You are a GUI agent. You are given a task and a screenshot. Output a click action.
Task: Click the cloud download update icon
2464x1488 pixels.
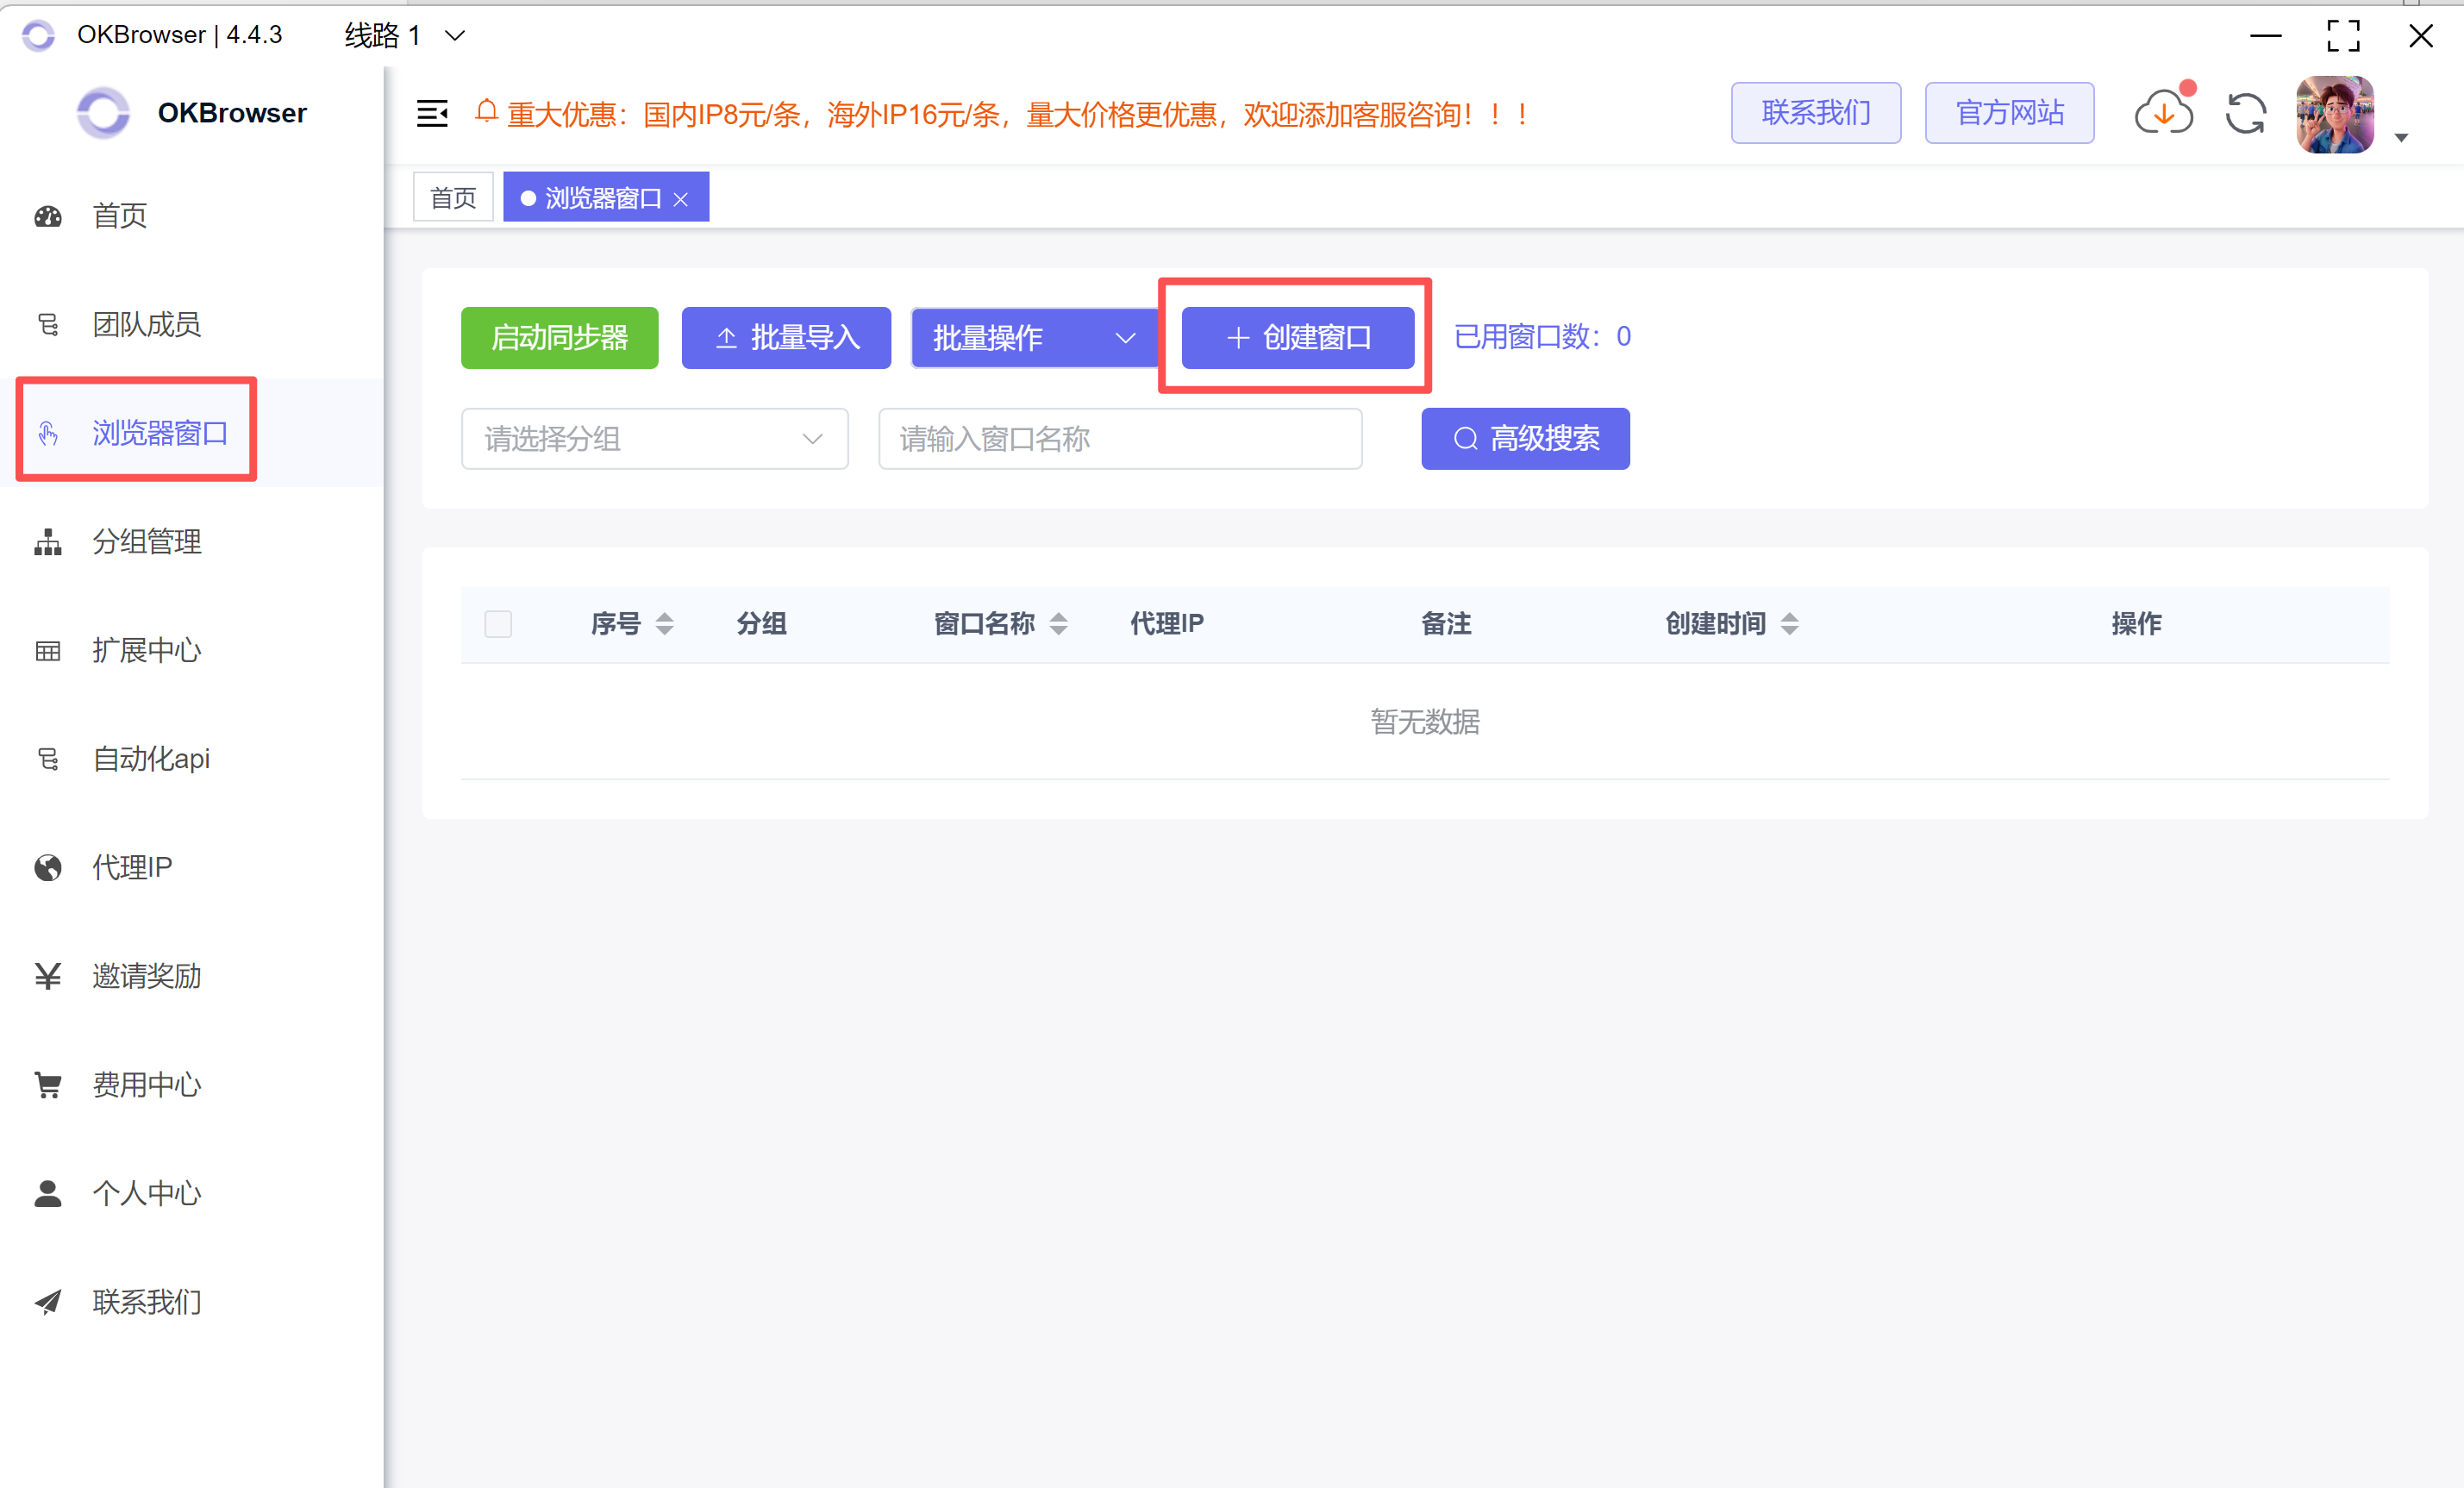tap(2163, 114)
